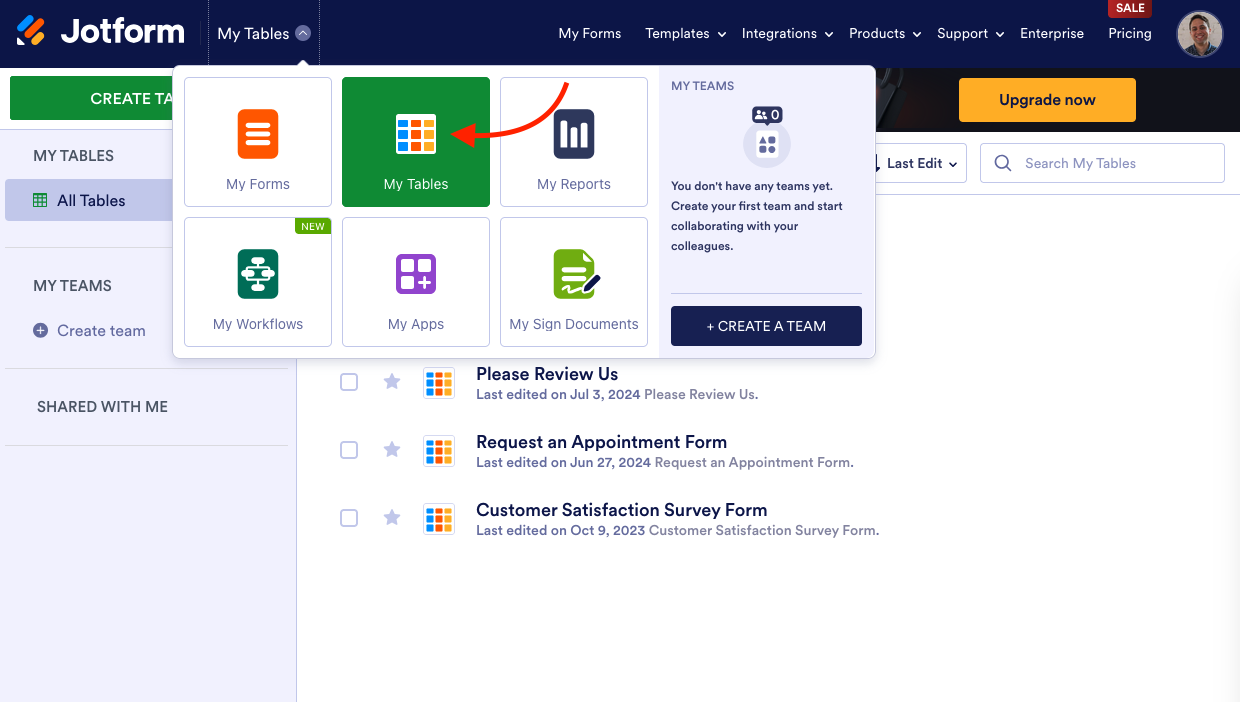
Task: Open the Please Review Us table
Action: pyautogui.click(x=547, y=374)
